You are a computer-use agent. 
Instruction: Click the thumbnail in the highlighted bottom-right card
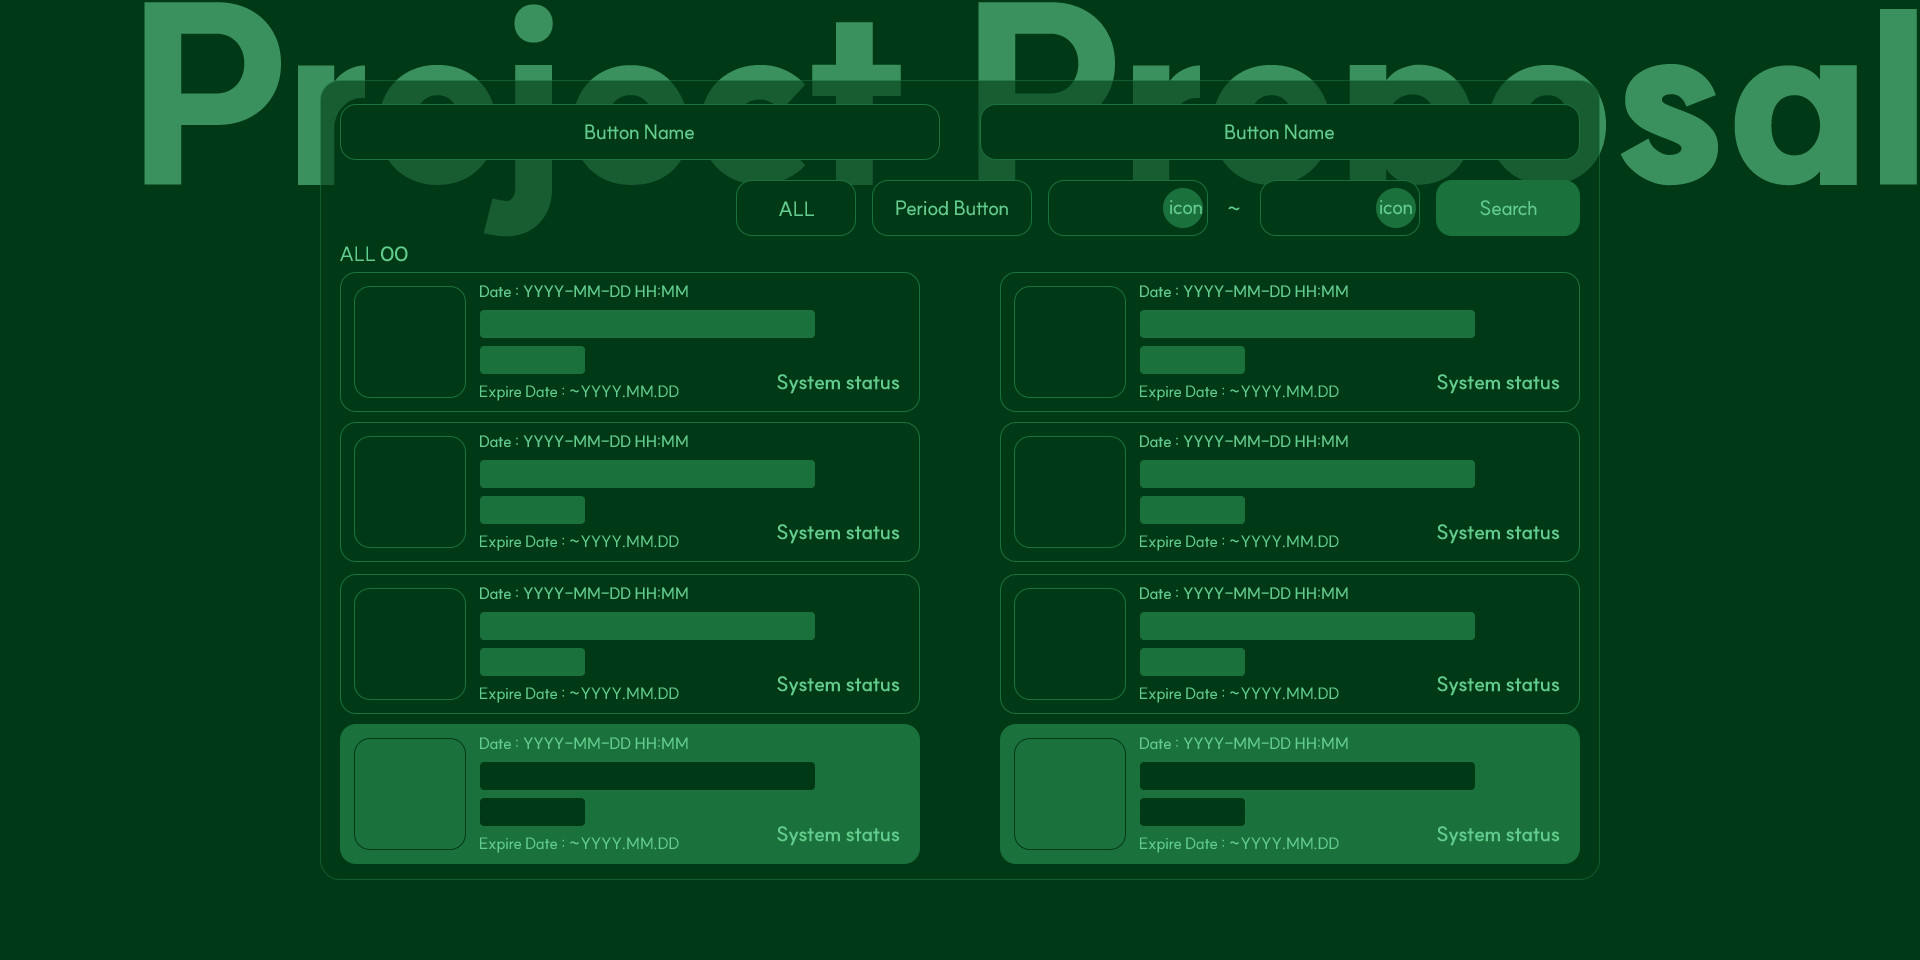(x=1070, y=794)
